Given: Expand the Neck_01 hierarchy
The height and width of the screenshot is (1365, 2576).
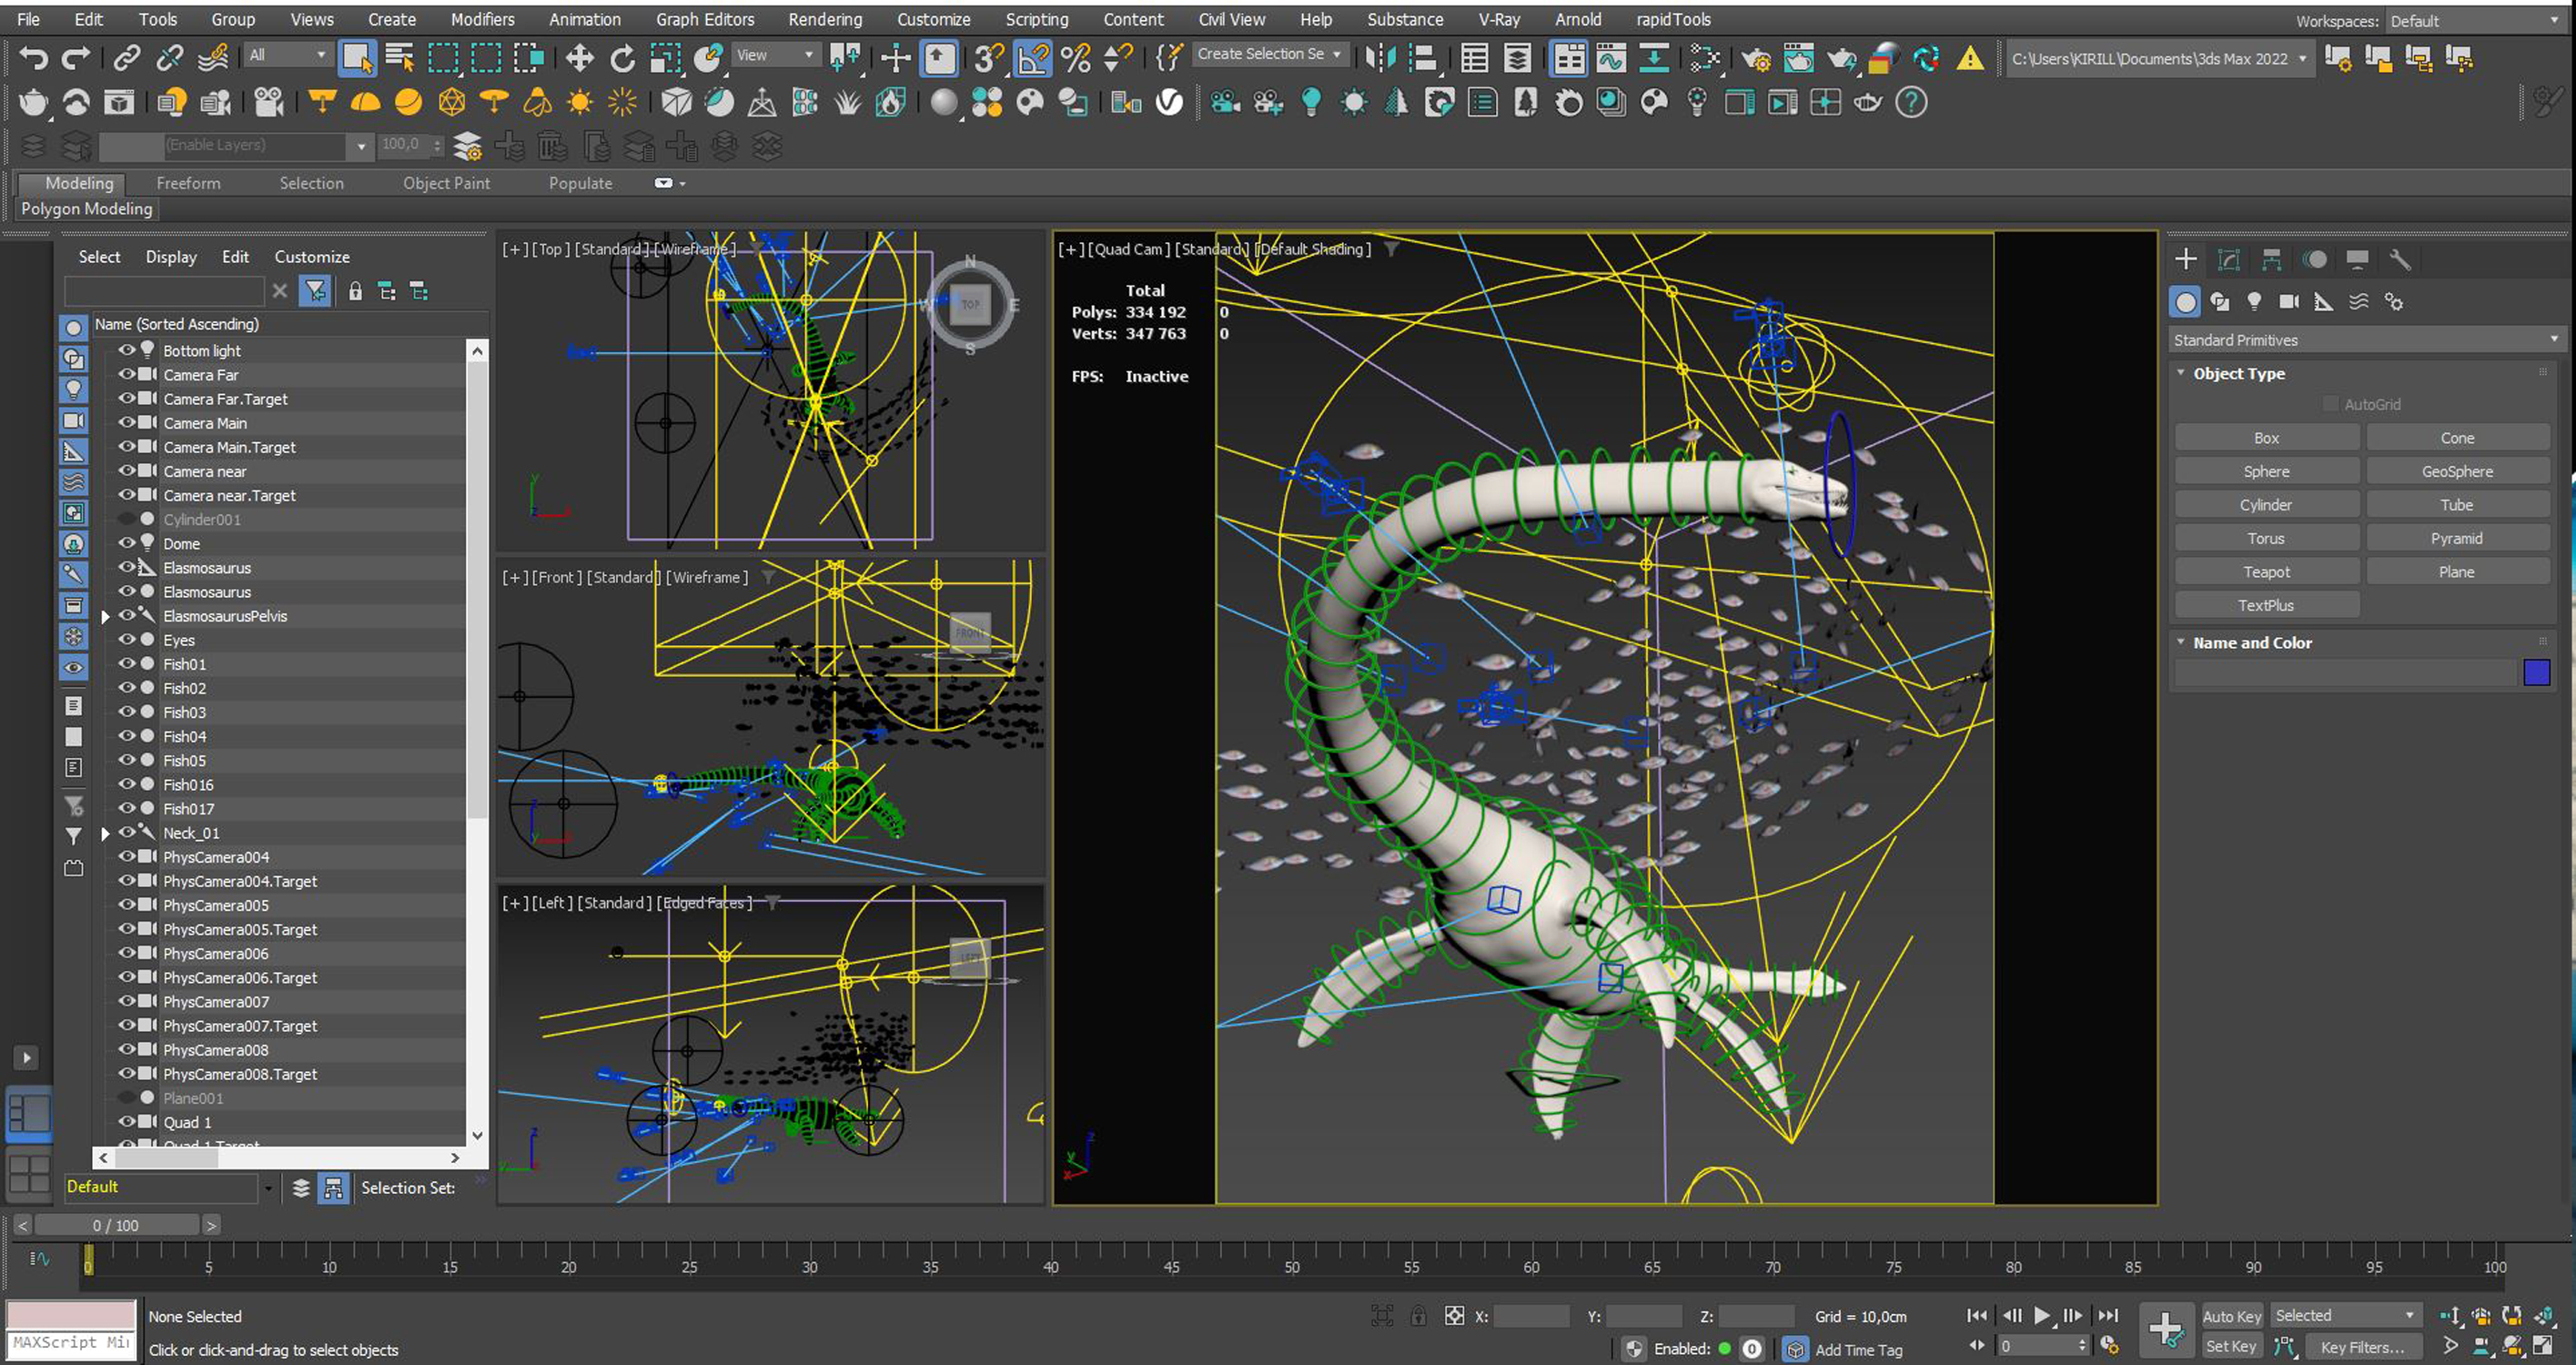Looking at the screenshot, I should click(x=106, y=834).
